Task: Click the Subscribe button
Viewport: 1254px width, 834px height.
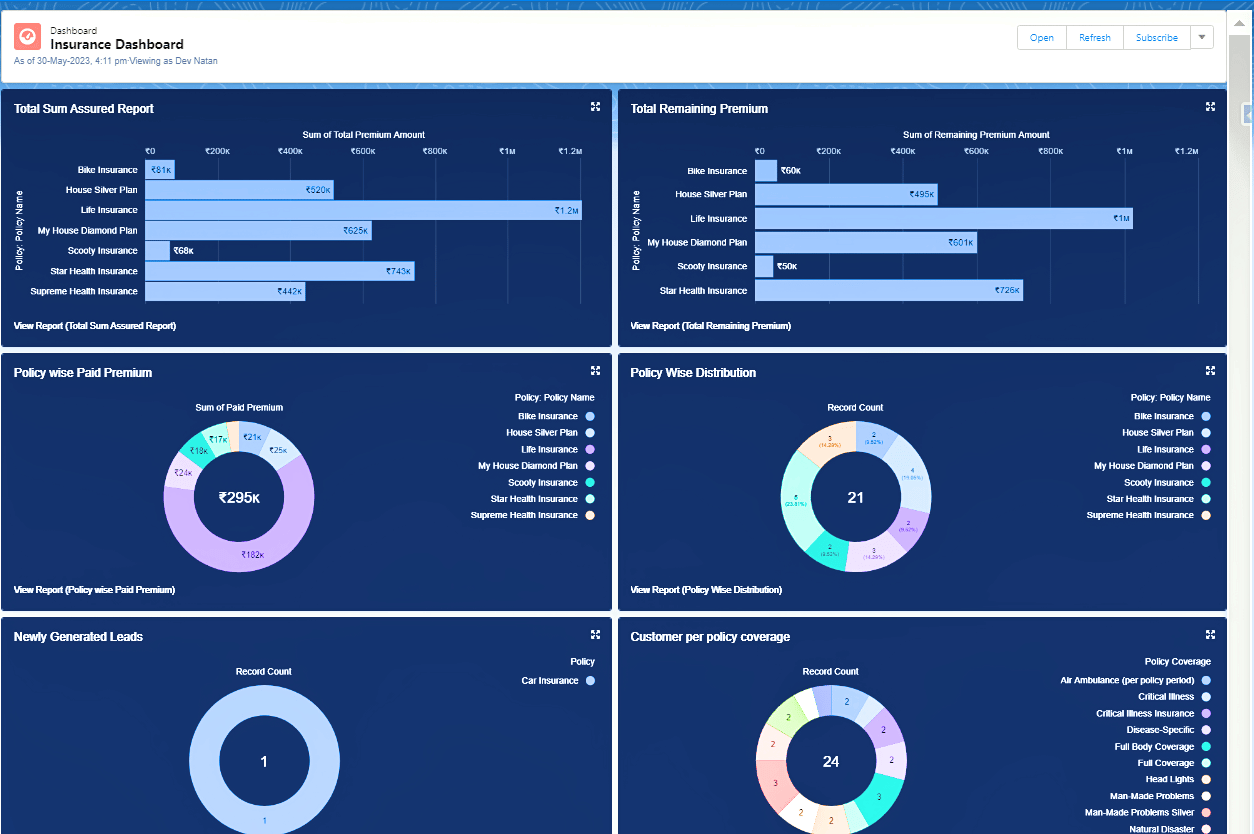Action: tap(1157, 37)
